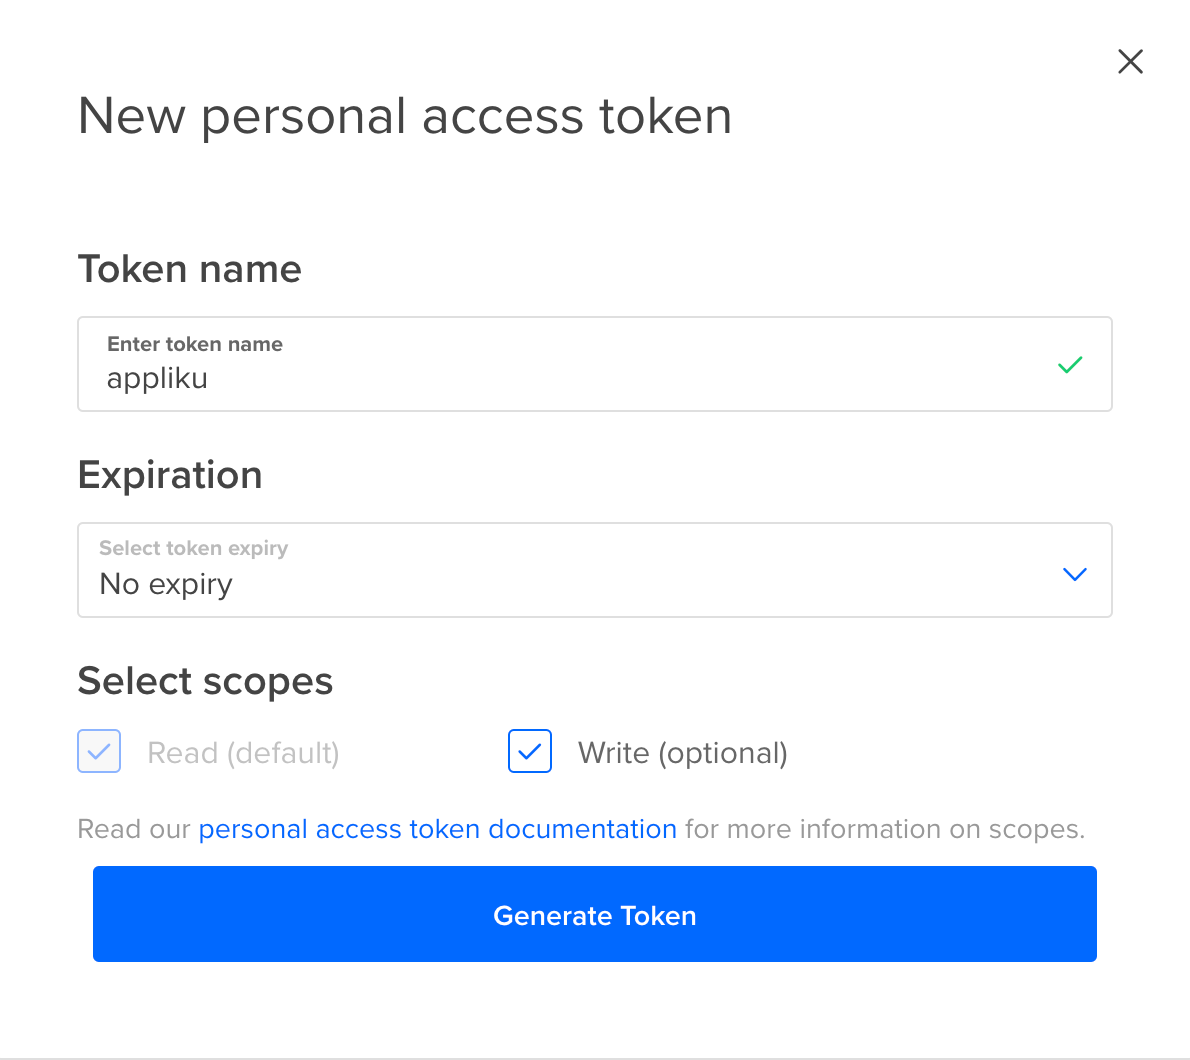This screenshot has width=1190, height=1060.
Task: Toggle the Write (optional) scope checkbox
Action: tap(530, 752)
